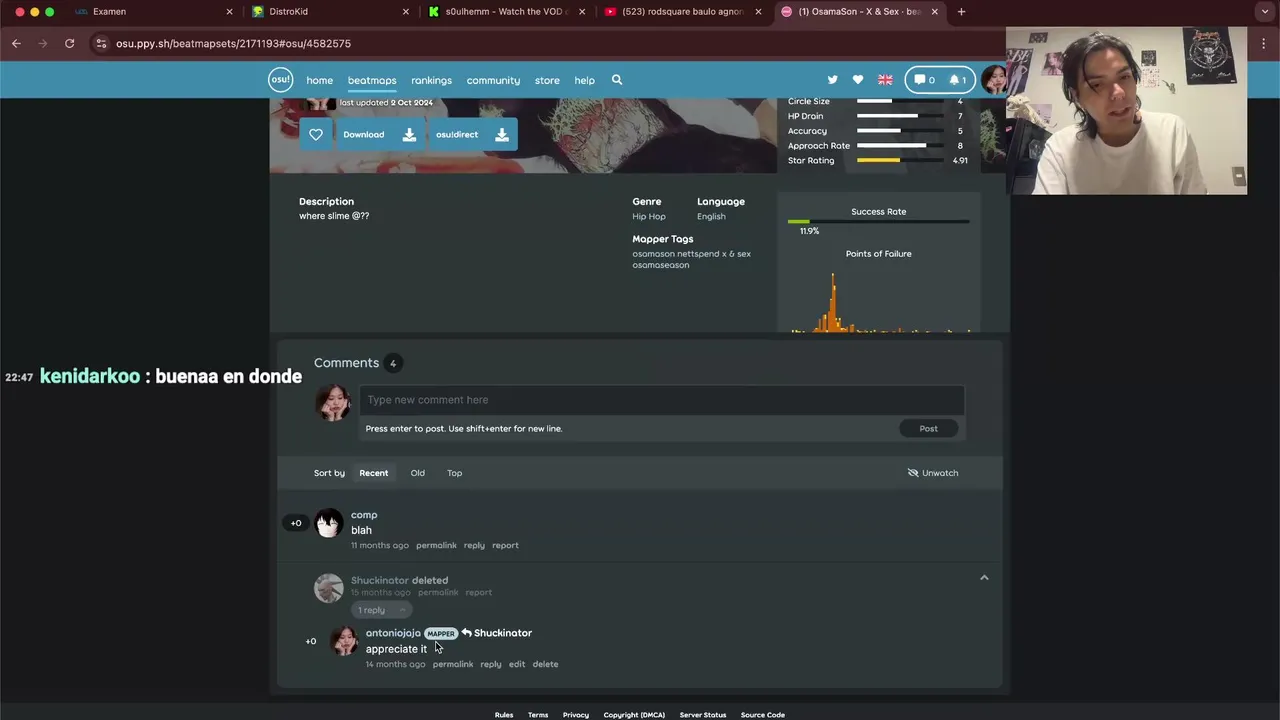
Task: Open the community navigation menu
Action: pyautogui.click(x=493, y=80)
